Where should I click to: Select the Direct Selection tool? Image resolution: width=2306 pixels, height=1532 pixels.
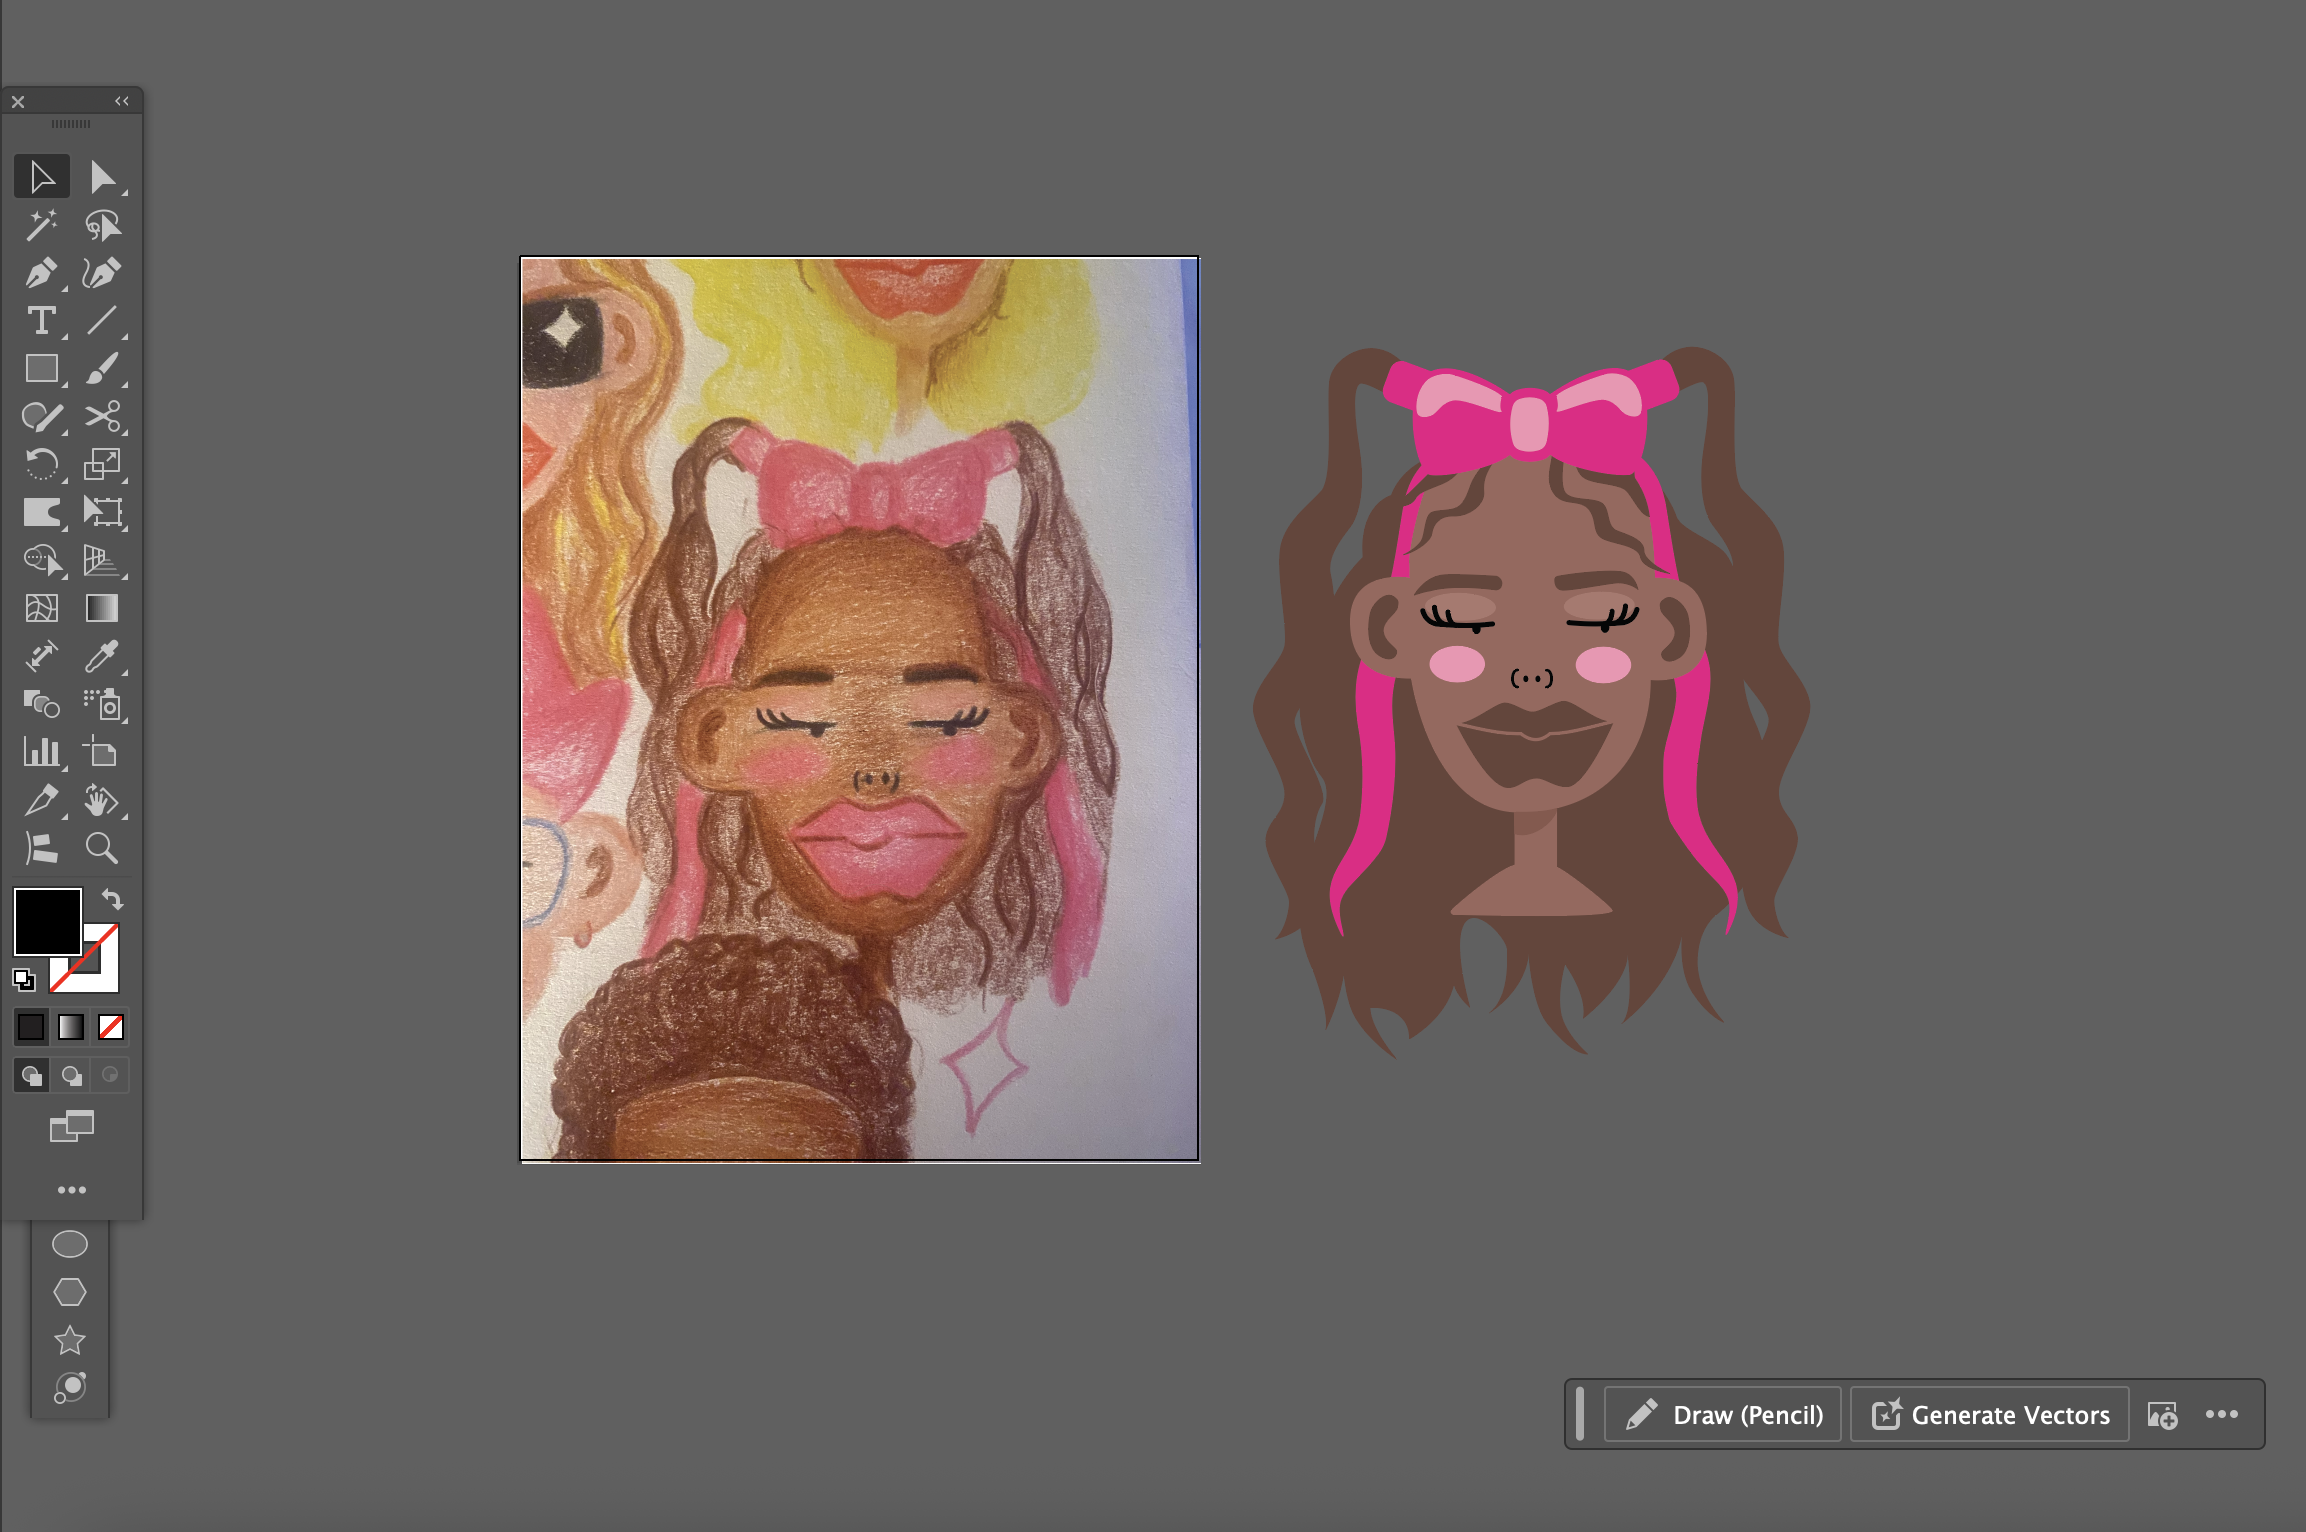point(102,177)
